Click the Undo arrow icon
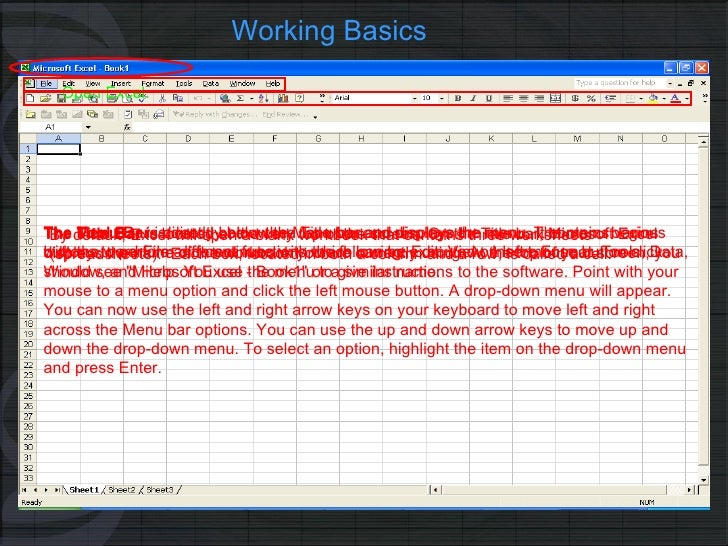Screen dimensions: 728x546 click(198, 98)
